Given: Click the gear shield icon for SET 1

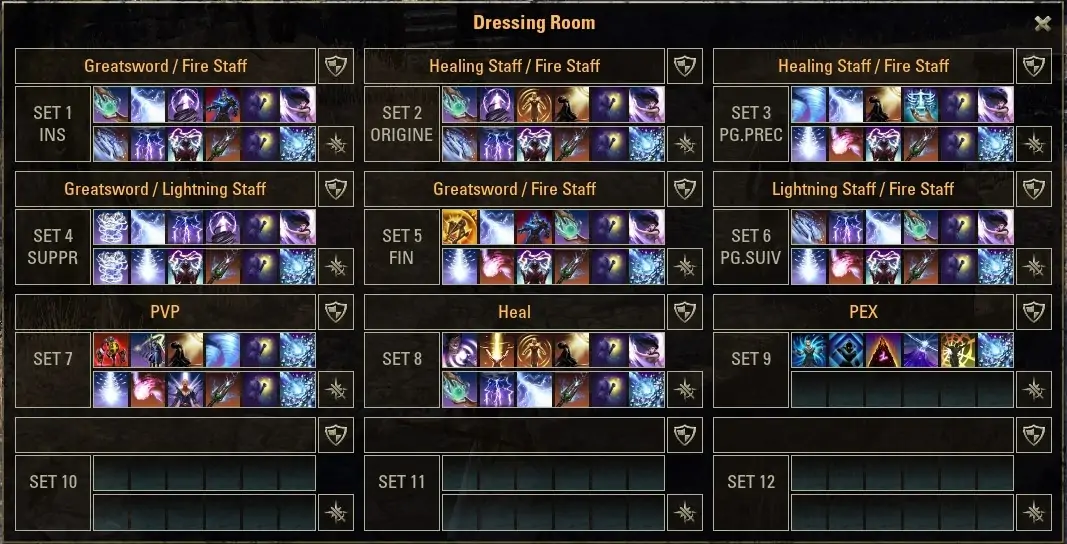Looking at the screenshot, I should click(335, 66).
